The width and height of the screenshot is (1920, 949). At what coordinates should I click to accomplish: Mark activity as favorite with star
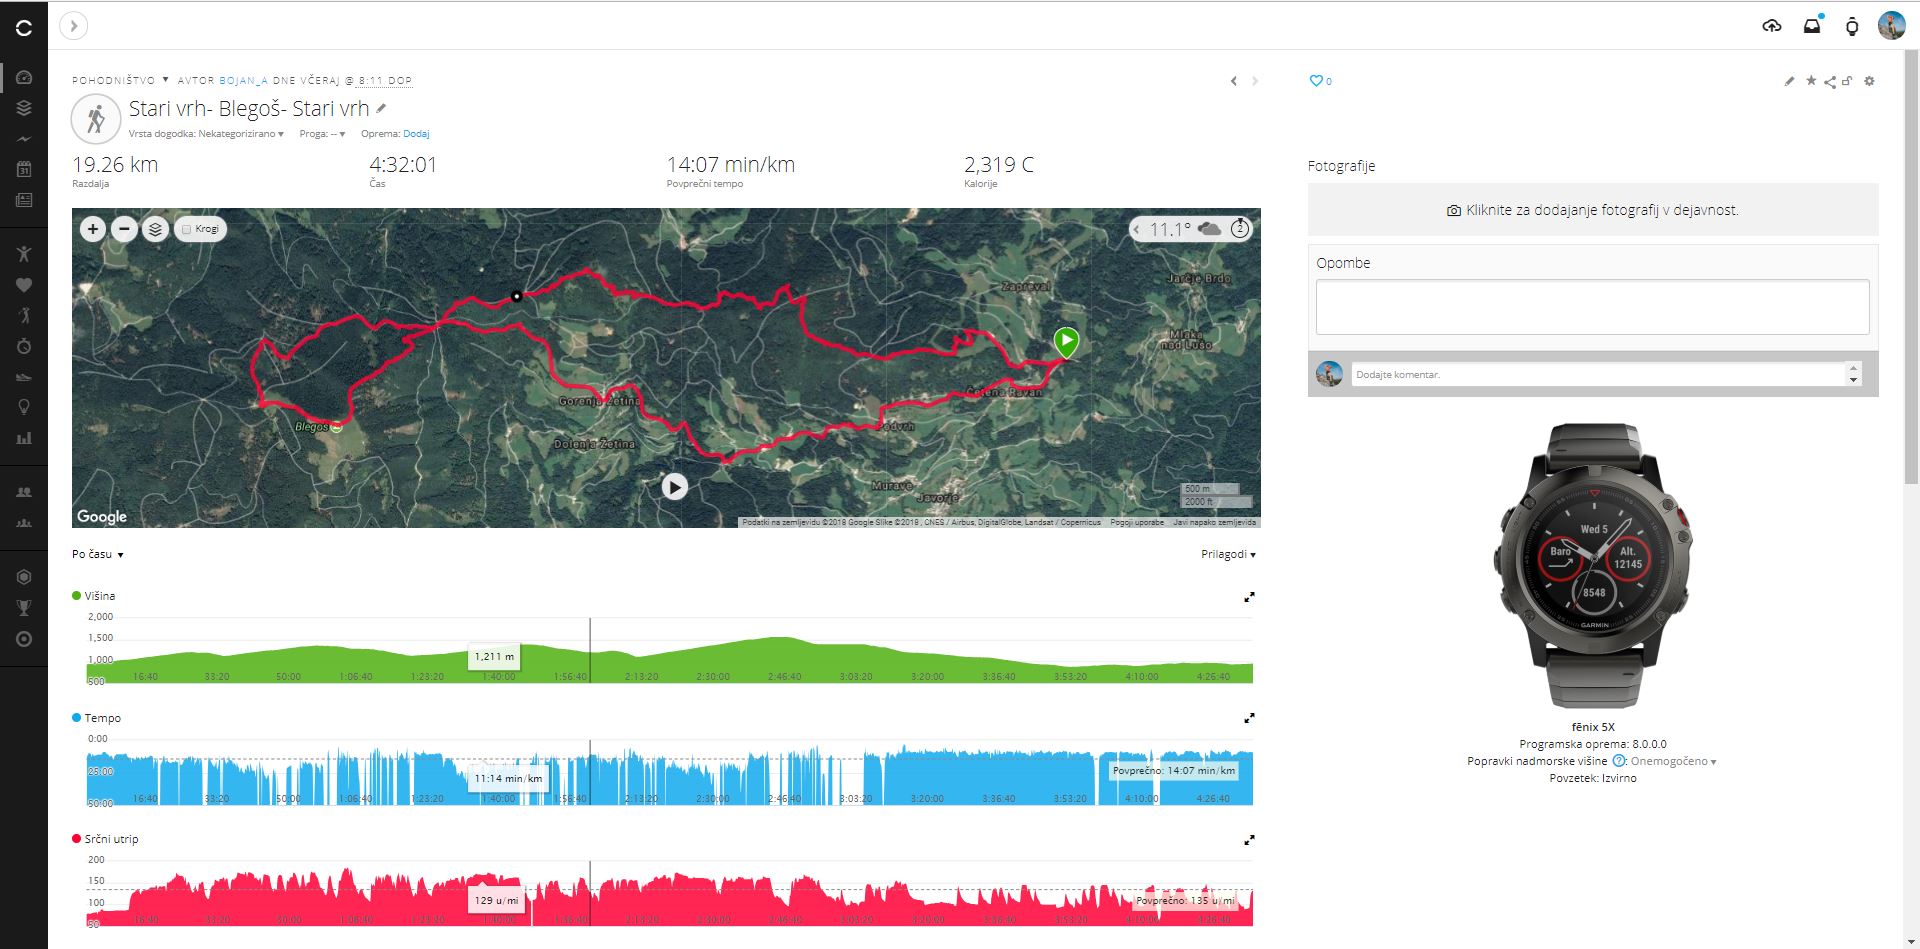click(1810, 81)
